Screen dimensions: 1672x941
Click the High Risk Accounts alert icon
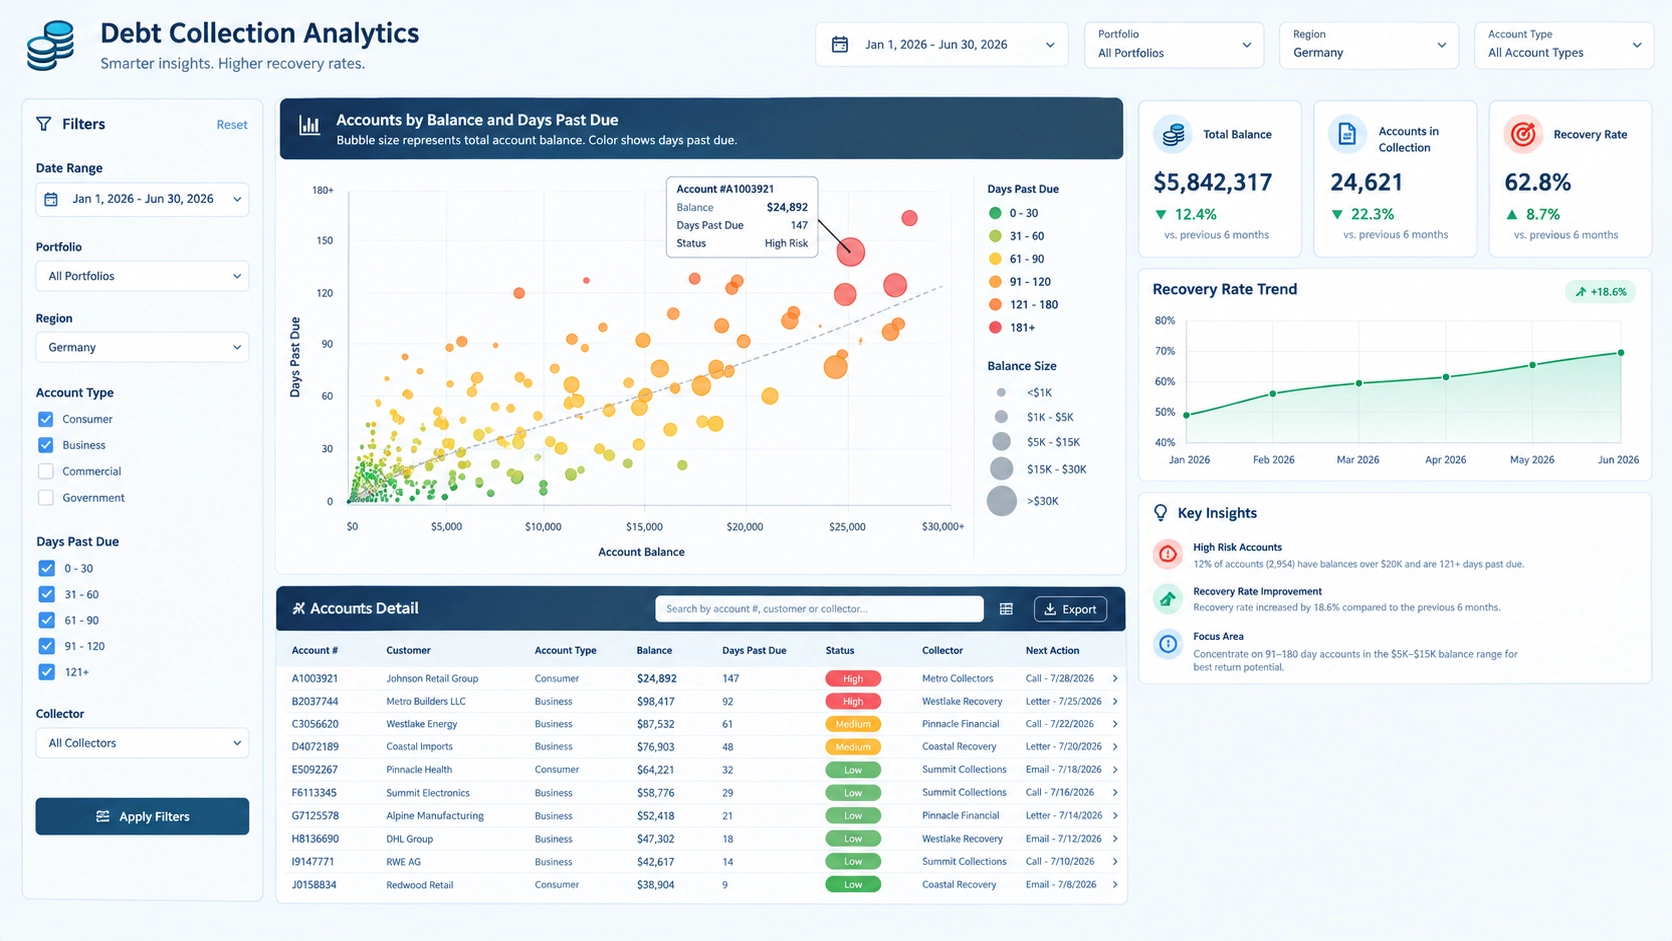point(1168,554)
